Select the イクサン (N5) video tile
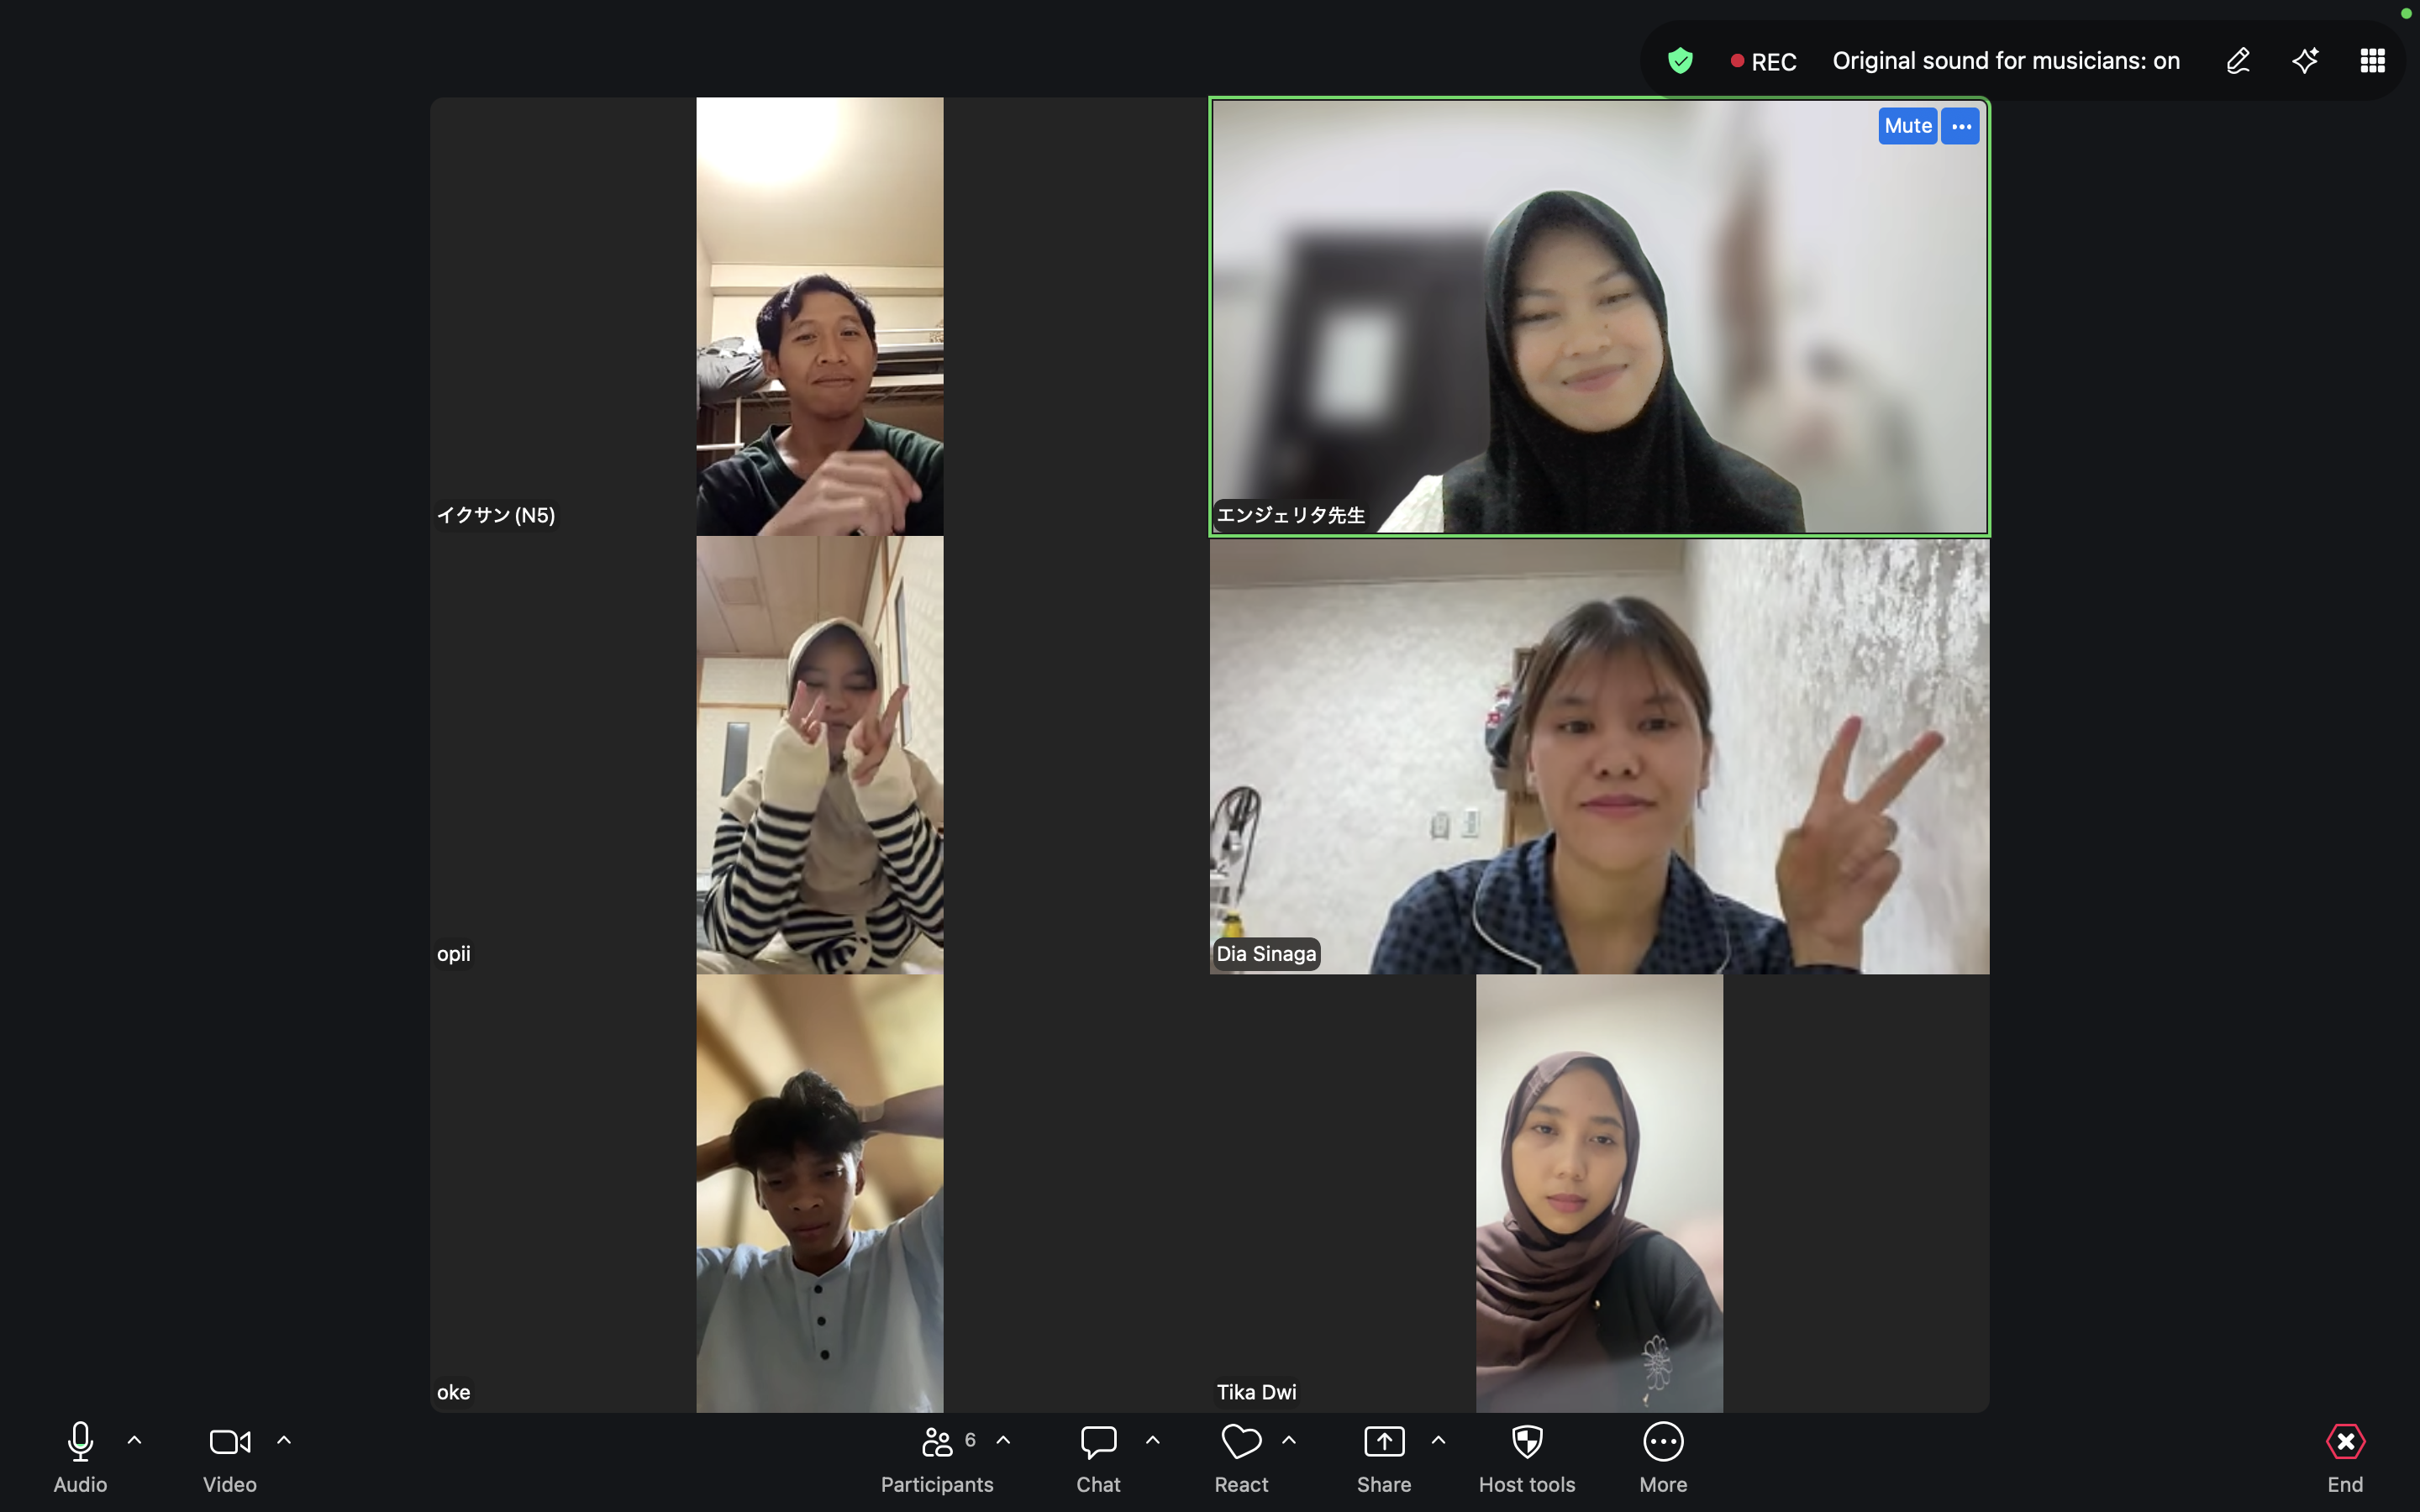2420x1512 pixels. (819, 316)
